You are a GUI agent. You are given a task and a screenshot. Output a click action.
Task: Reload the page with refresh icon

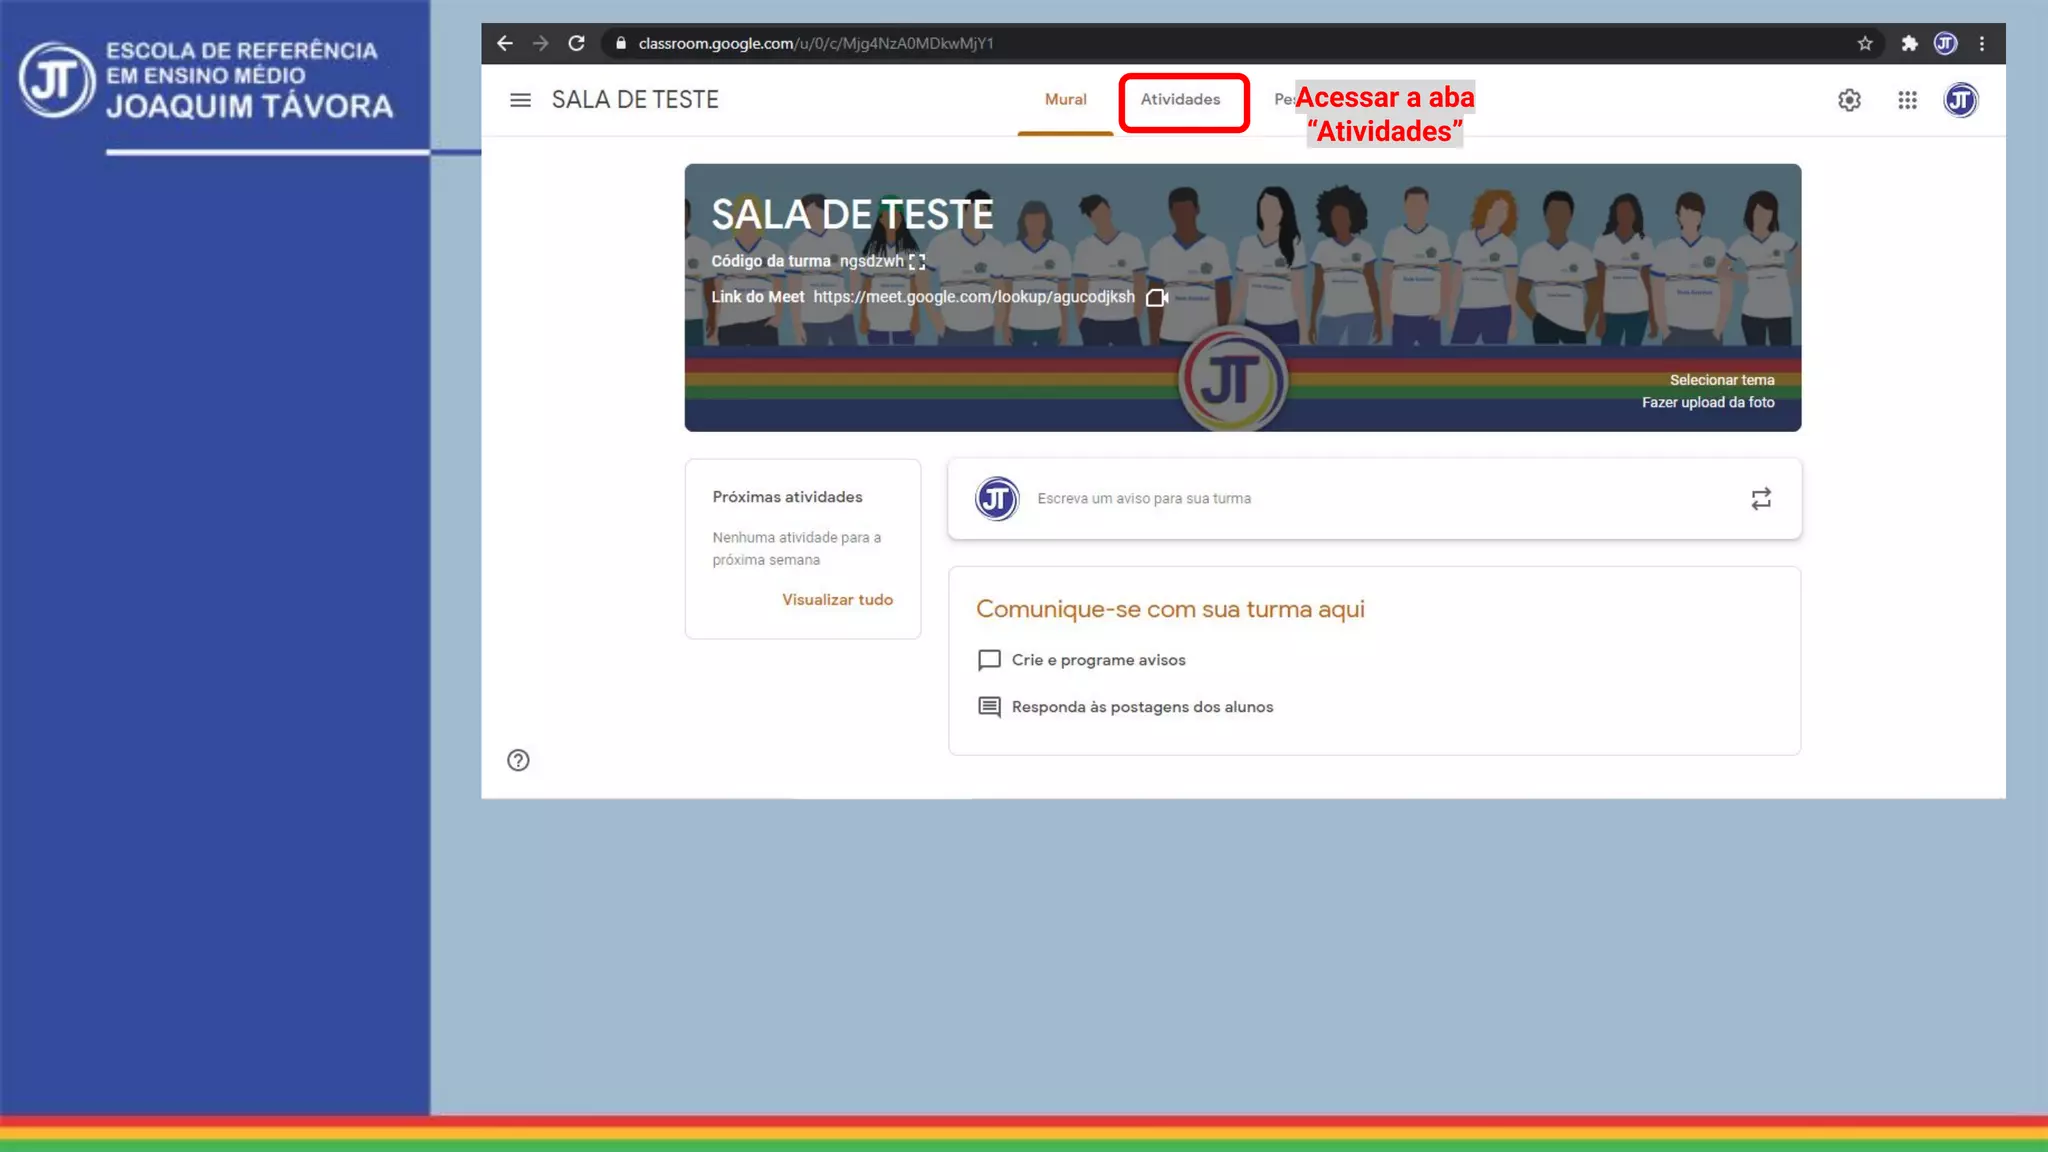[576, 43]
